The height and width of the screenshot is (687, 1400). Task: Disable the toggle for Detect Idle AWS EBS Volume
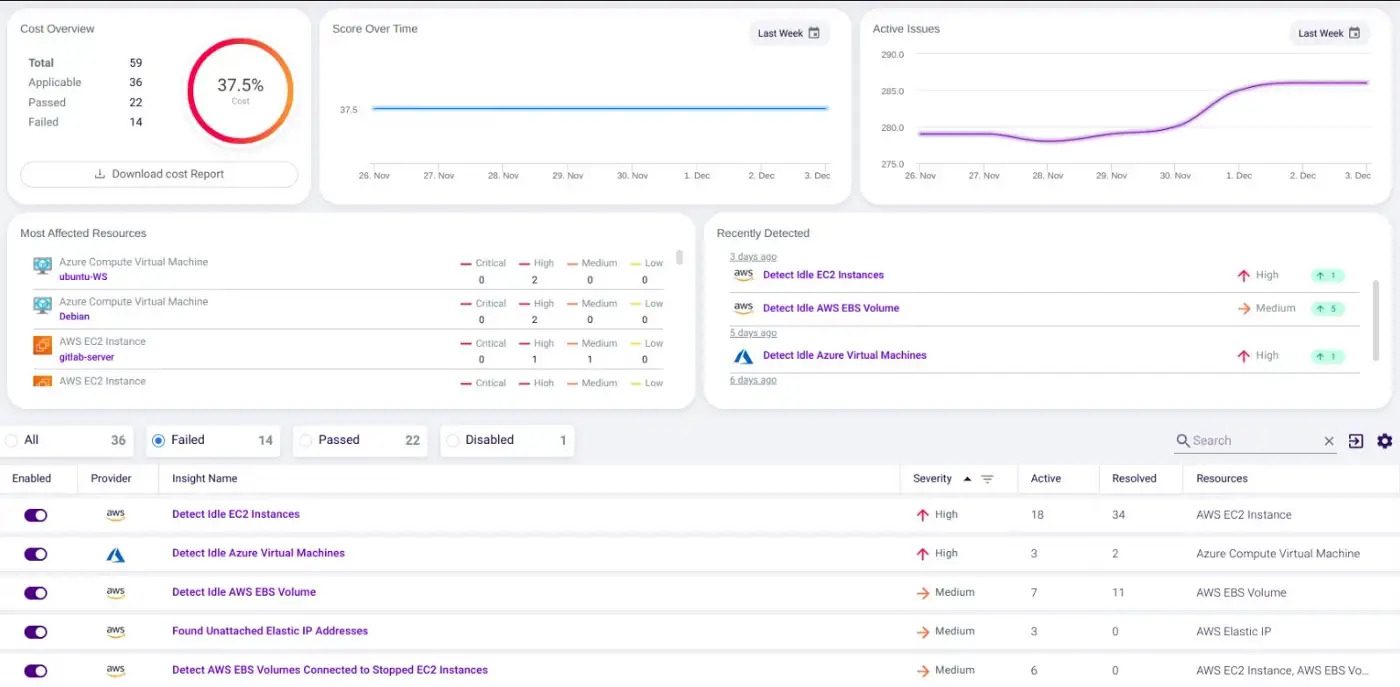pyautogui.click(x=36, y=592)
